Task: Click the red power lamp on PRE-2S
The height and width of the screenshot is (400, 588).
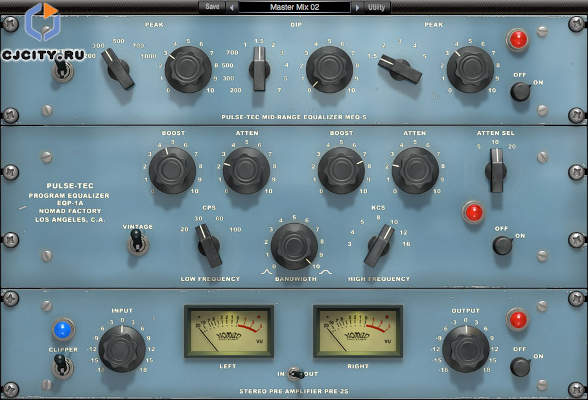Action: 517,320
